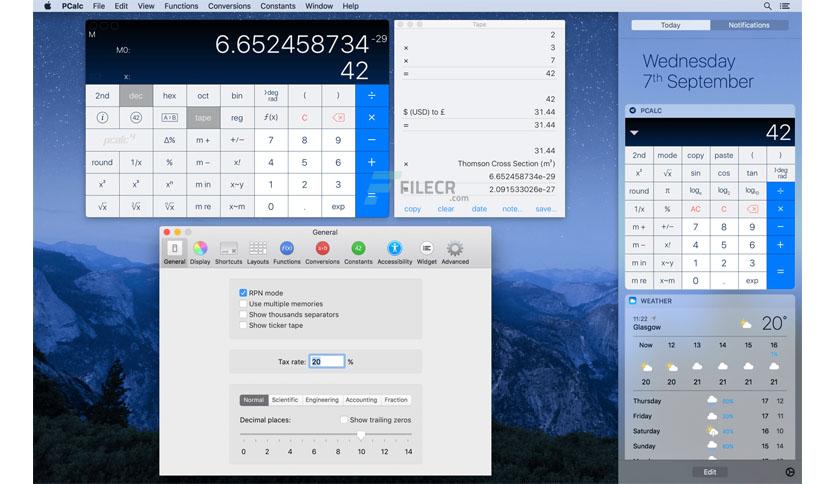Click the red C clear key in main calculator

(304, 118)
